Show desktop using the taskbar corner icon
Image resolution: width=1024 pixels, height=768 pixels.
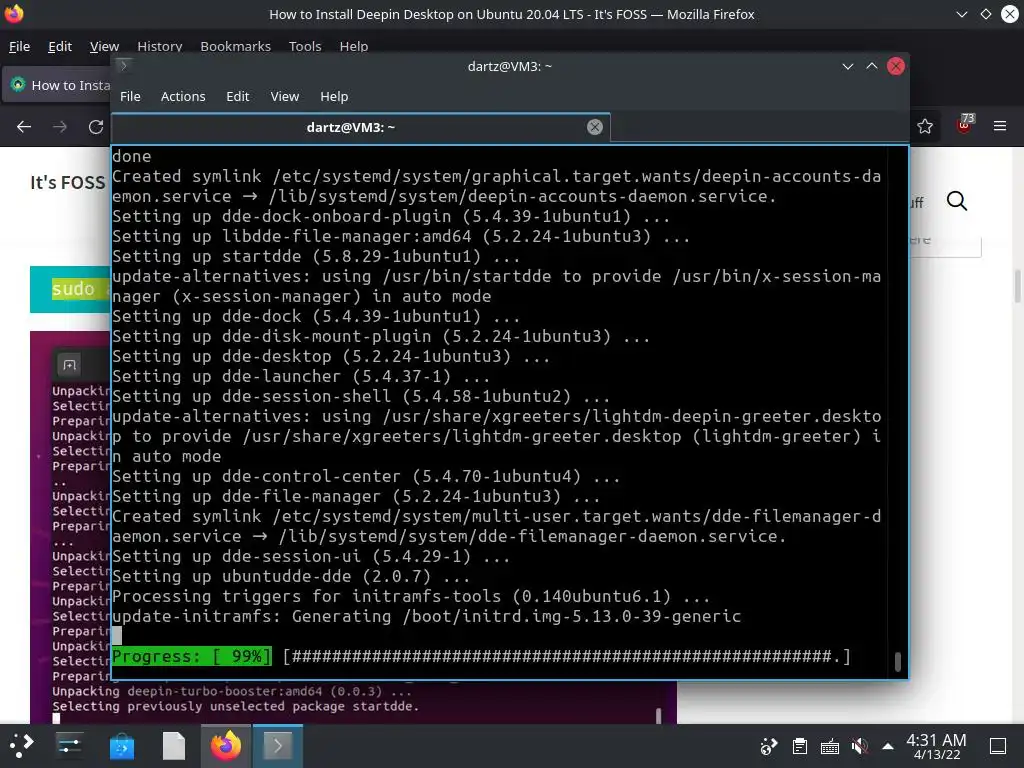[998, 746]
